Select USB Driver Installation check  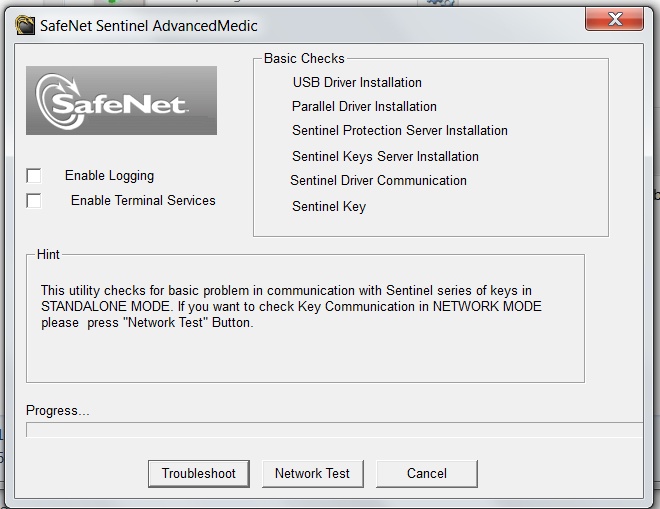coord(357,83)
